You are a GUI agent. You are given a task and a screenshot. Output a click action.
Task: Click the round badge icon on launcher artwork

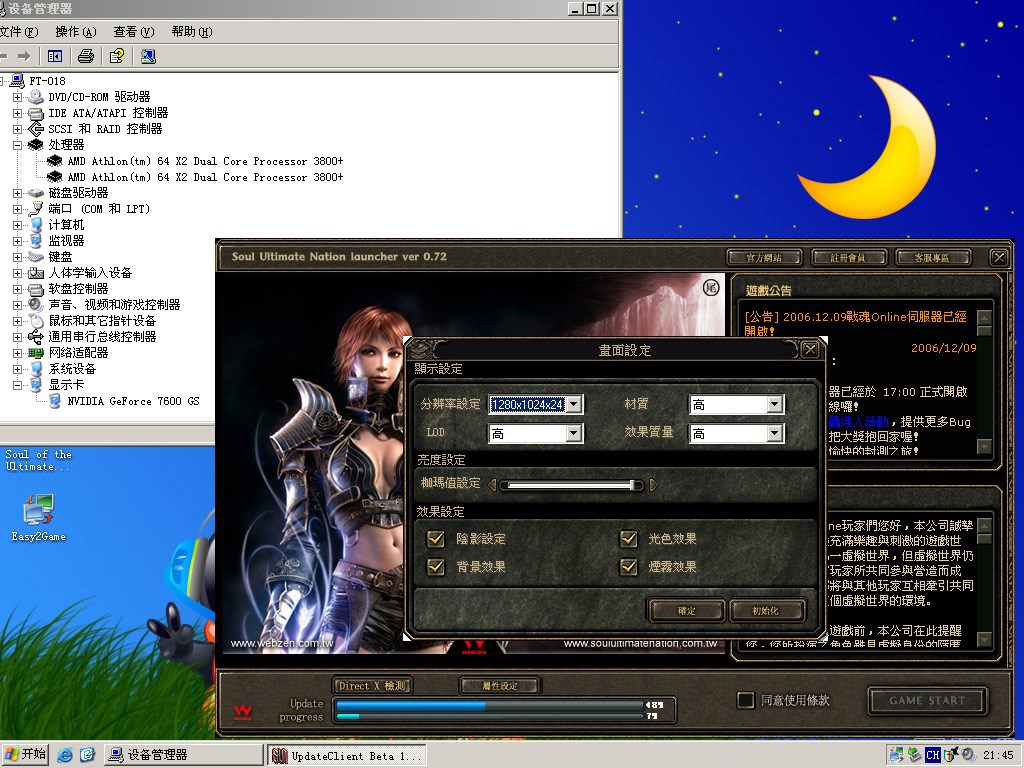(x=711, y=287)
